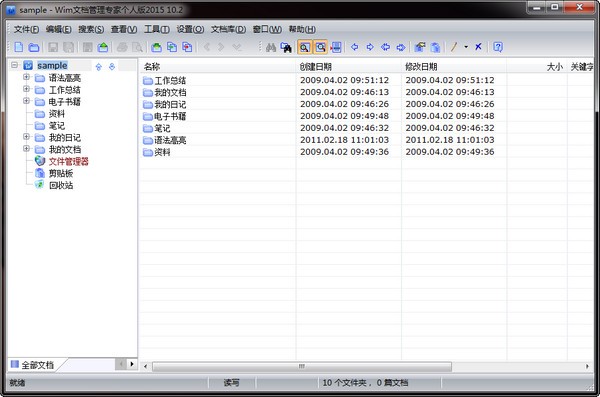
Task: Select the 笔记 row in the file list
Action: pyautogui.click(x=366, y=128)
